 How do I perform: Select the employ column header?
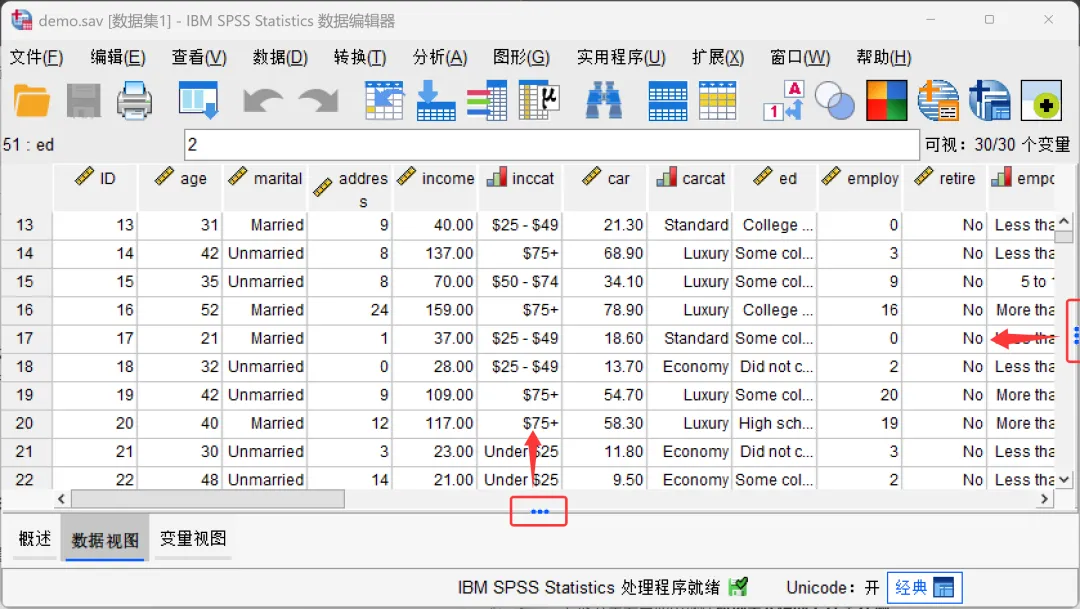[860, 187]
